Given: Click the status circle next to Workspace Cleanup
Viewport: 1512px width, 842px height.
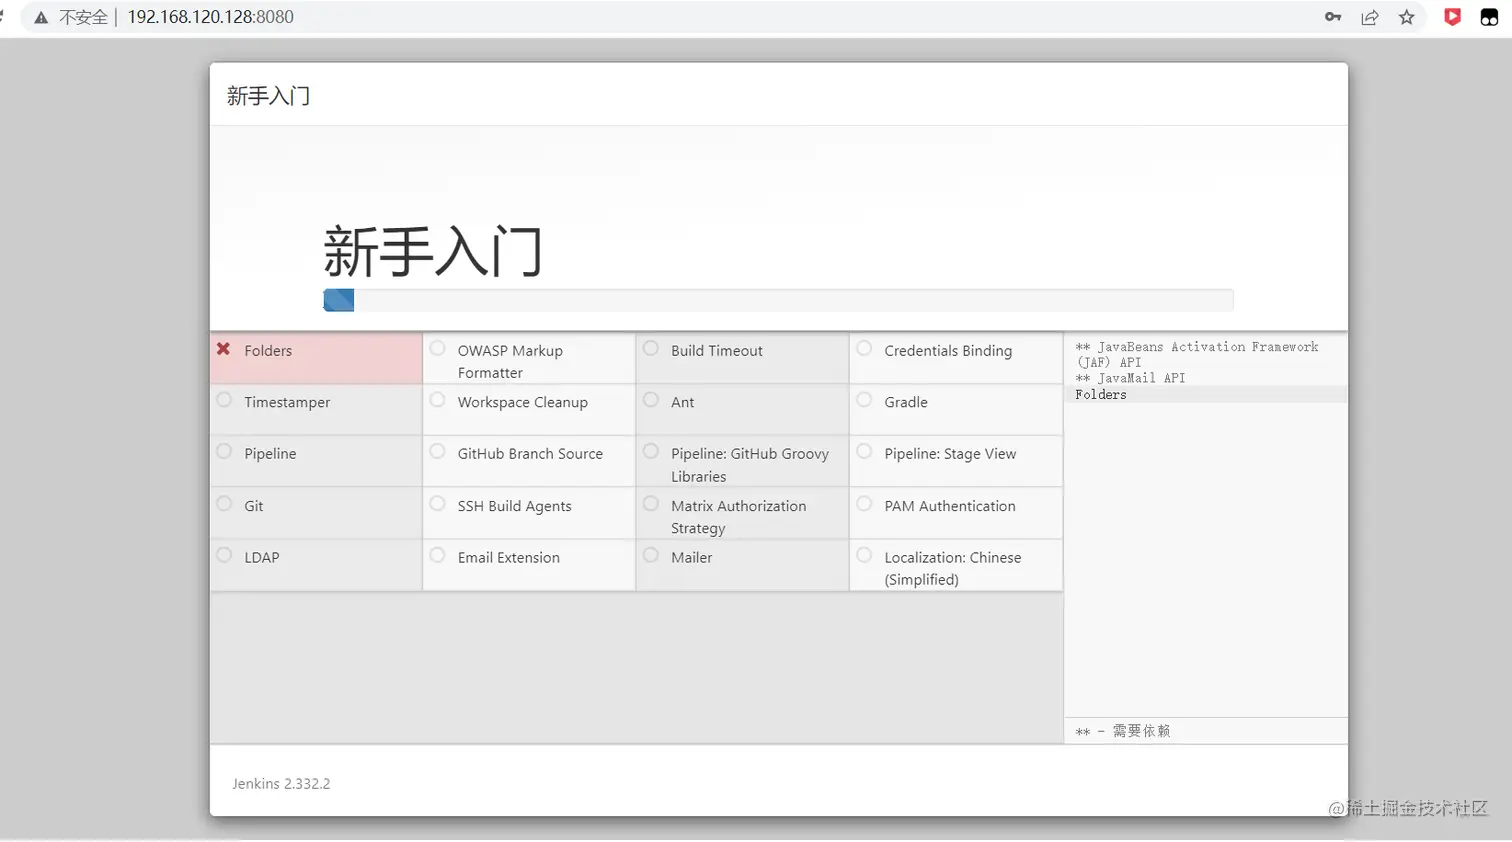Looking at the screenshot, I should [x=437, y=400].
